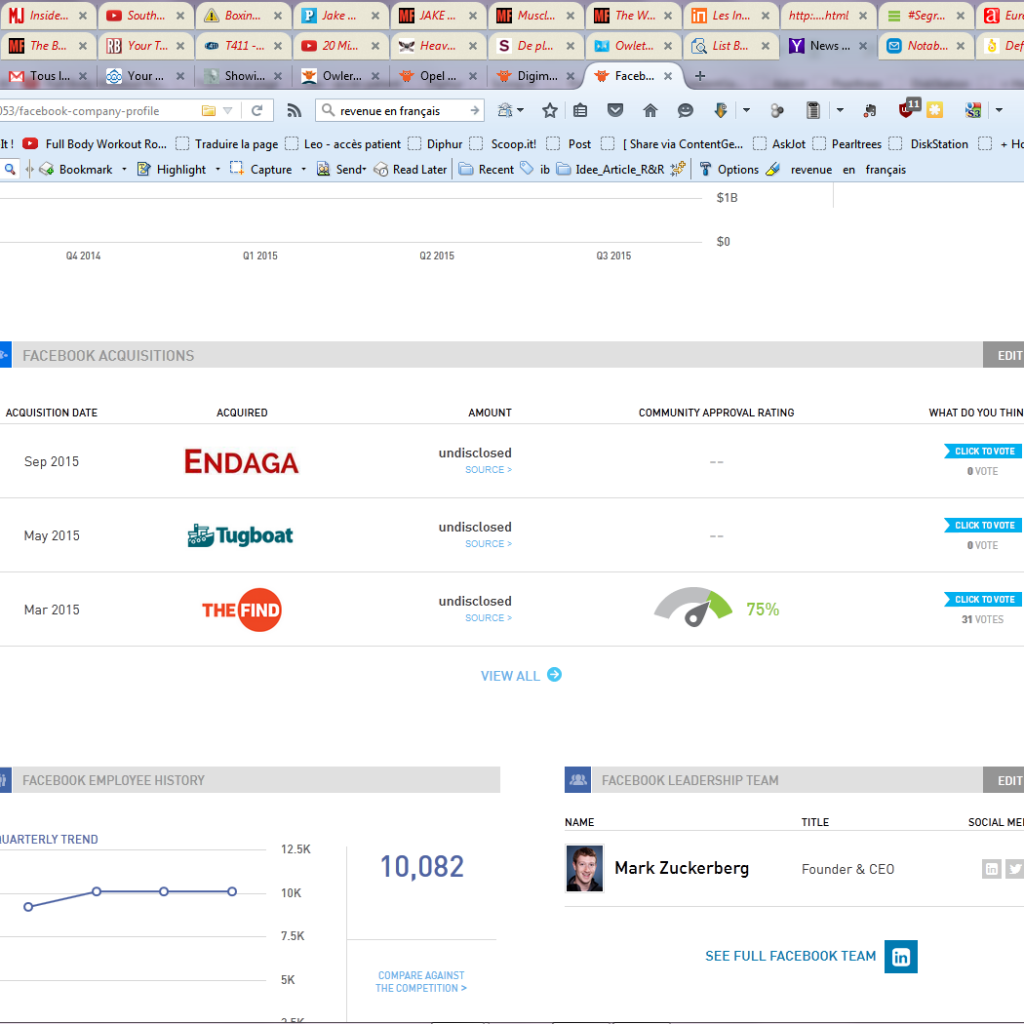Open dropdown arrow after the S3 icon
This screenshot has width=1024, height=1024.
(999, 110)
